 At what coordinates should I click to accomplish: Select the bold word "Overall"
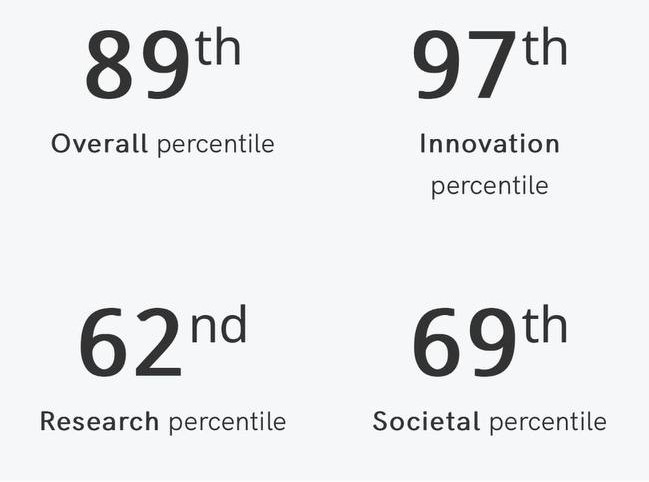[99, 144]
